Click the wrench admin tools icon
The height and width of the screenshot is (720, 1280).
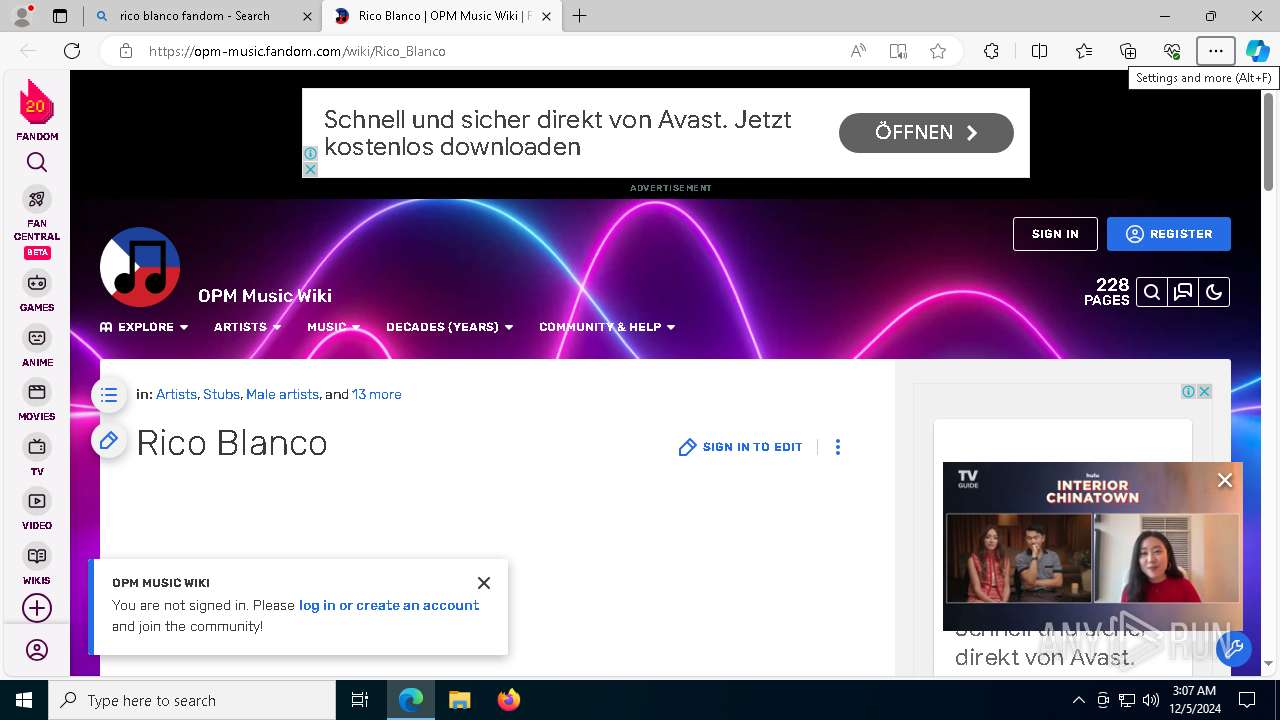(1234, 649)
